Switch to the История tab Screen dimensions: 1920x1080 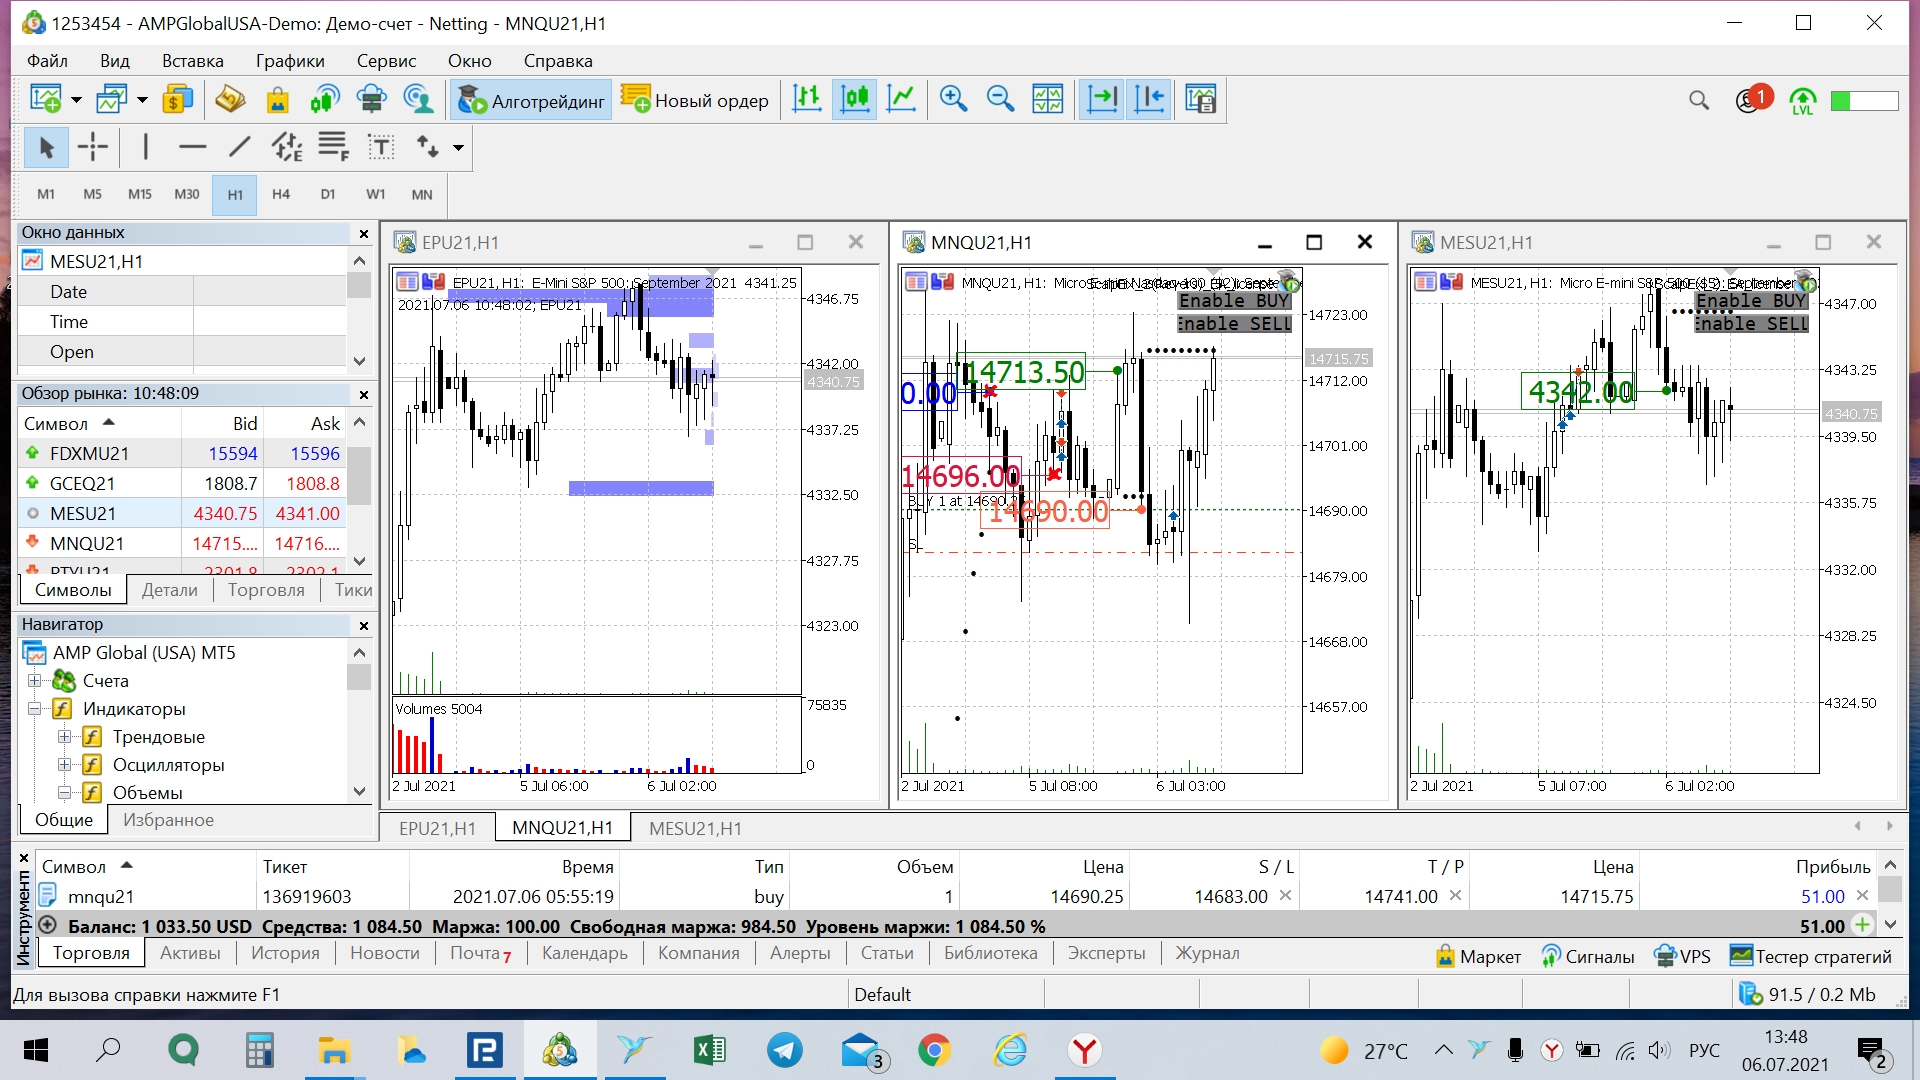(285, 953)
